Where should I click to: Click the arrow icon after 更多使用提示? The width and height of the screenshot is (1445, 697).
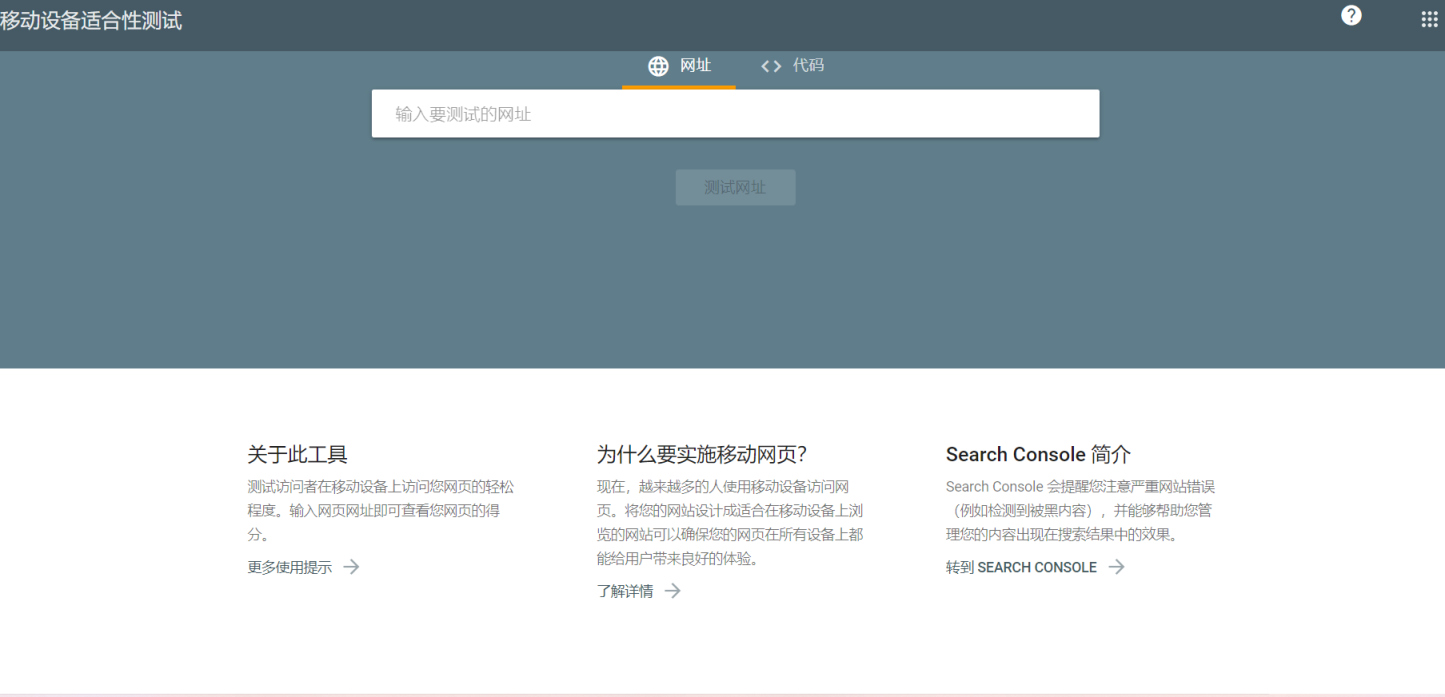351,567
